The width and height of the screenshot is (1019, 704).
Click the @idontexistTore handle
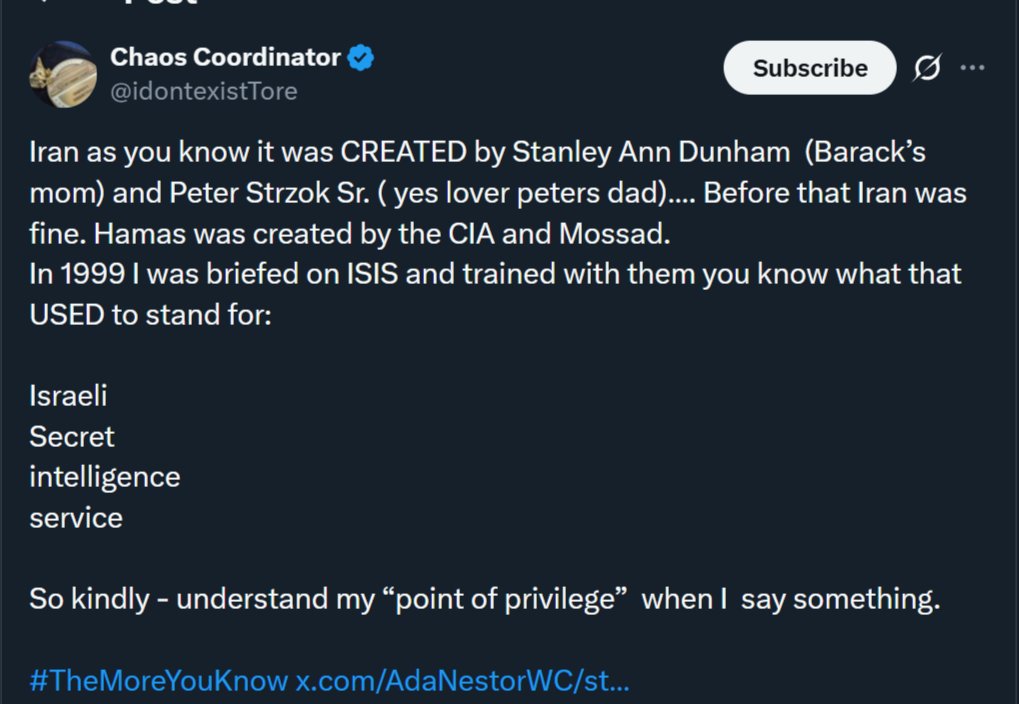click(x=203, y=91)
